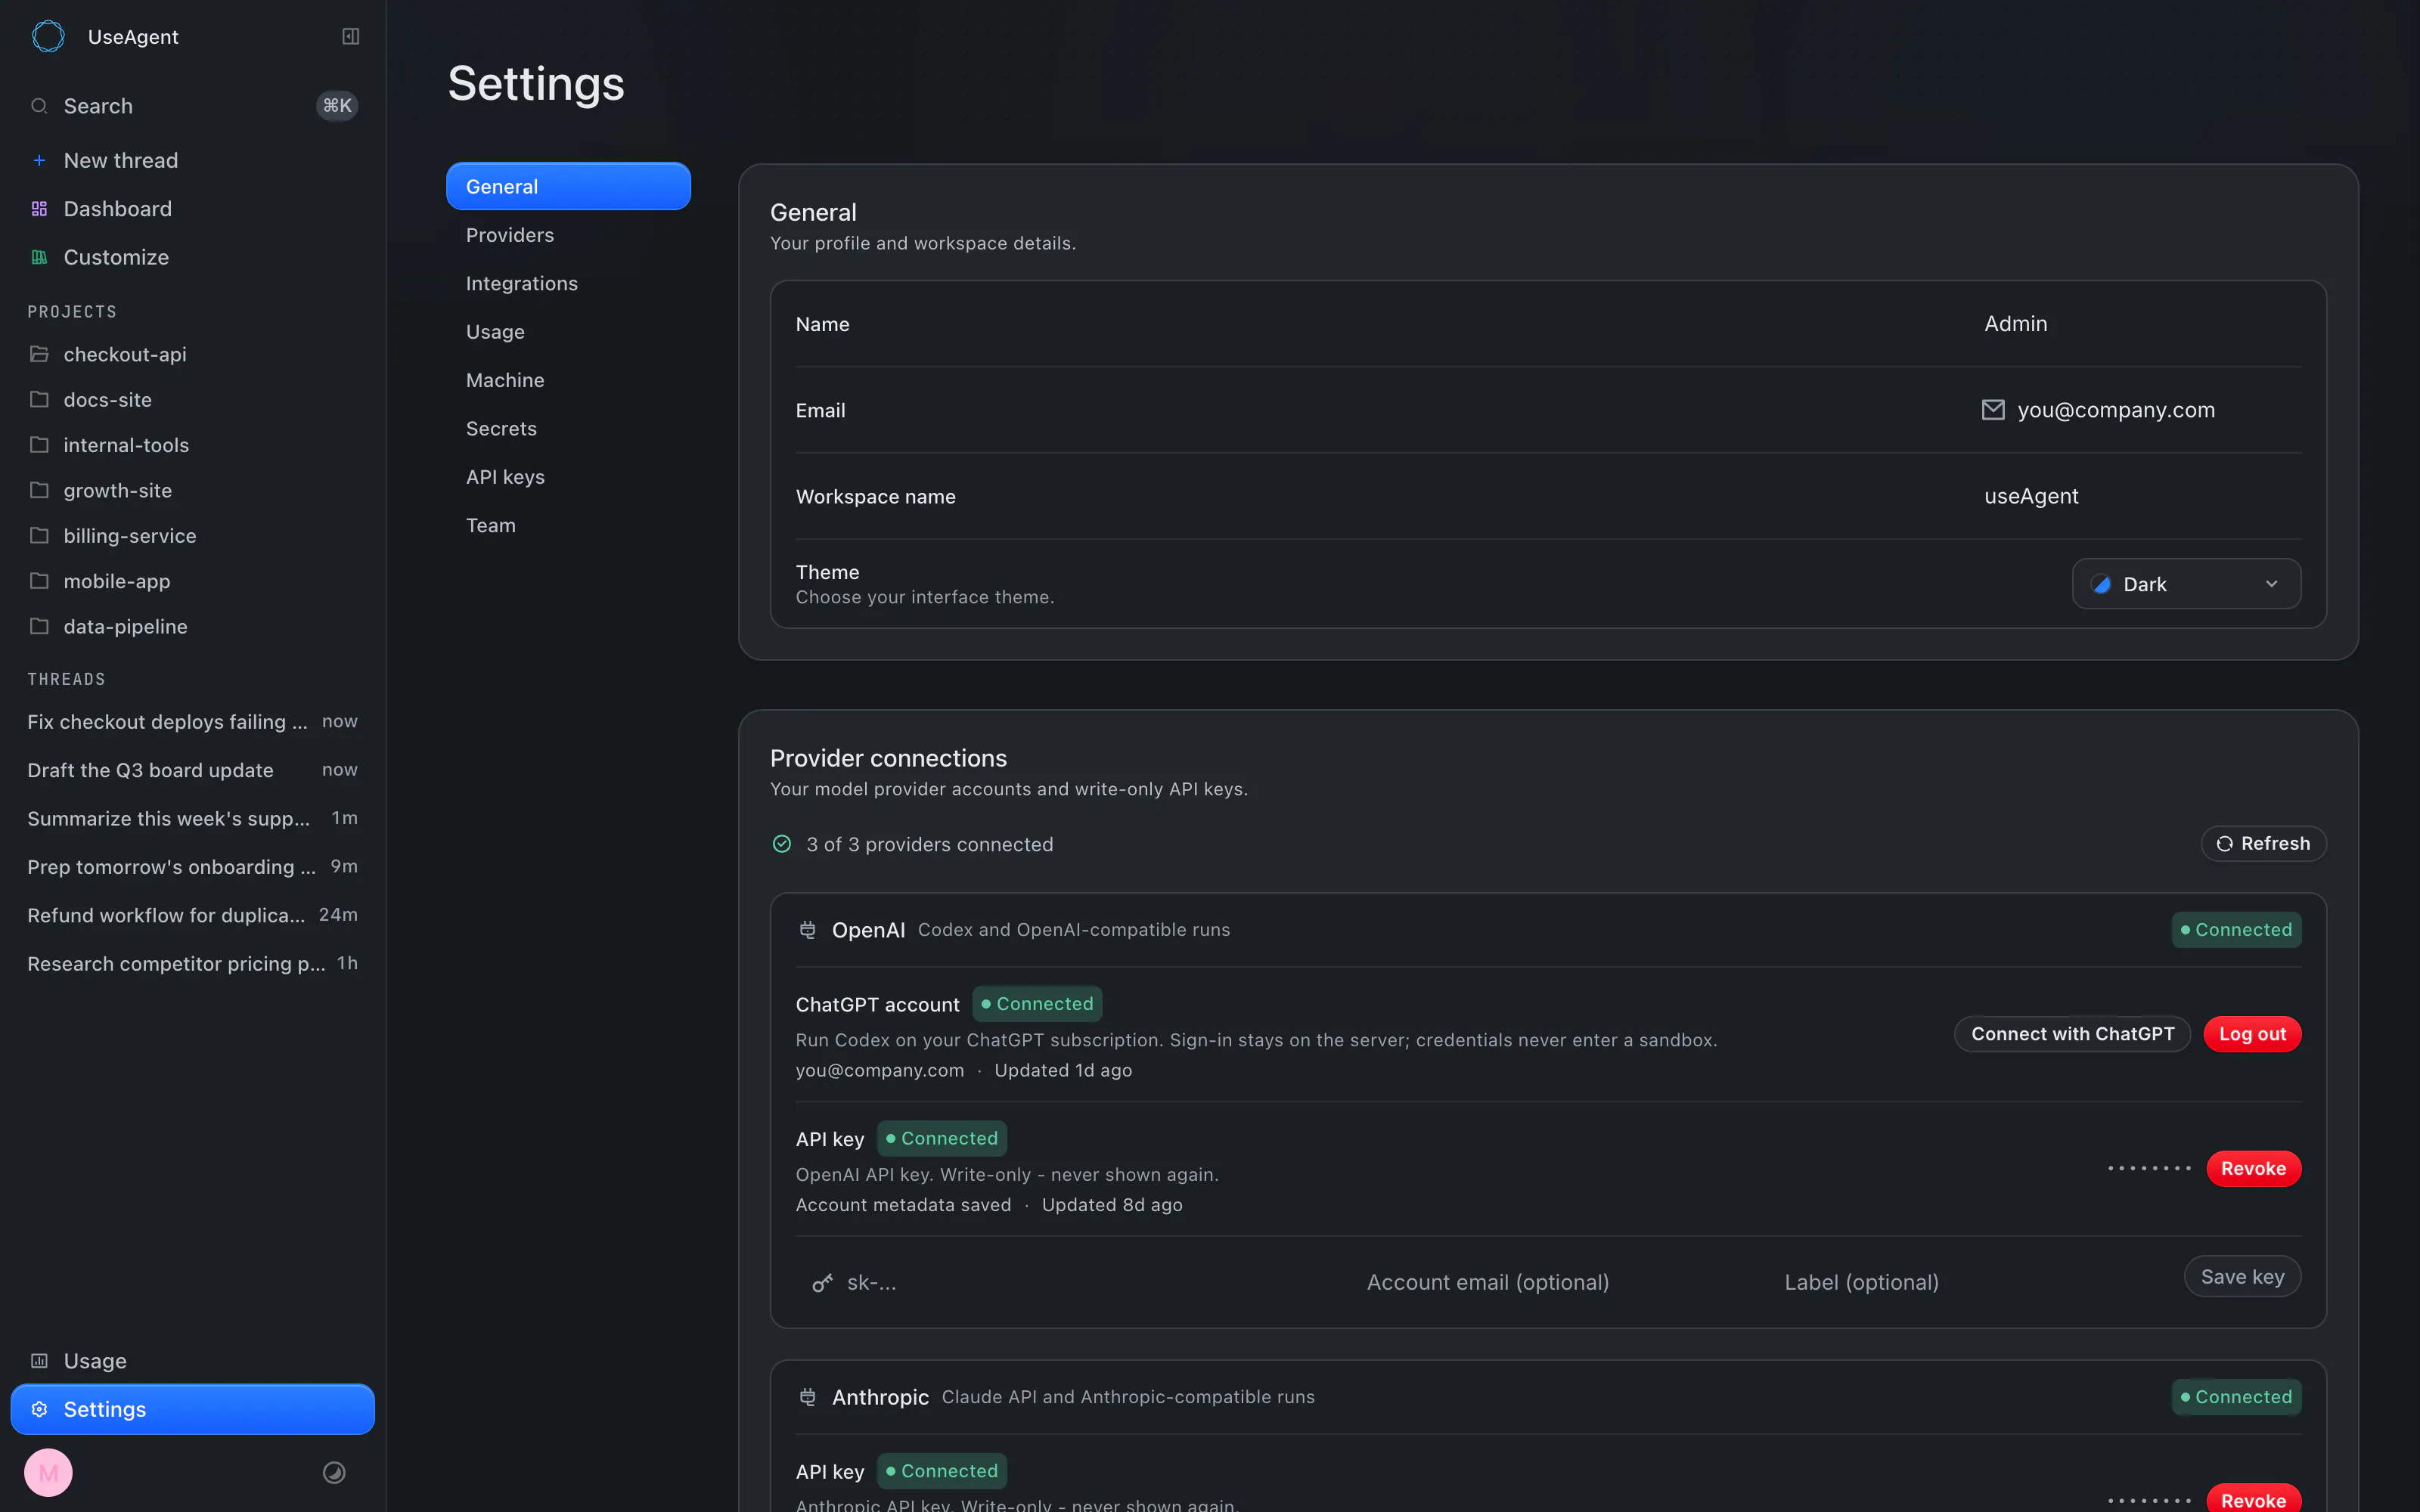Click the Save key button
Viewport: 2420px width, 1512px height.
[2242, 1277]
